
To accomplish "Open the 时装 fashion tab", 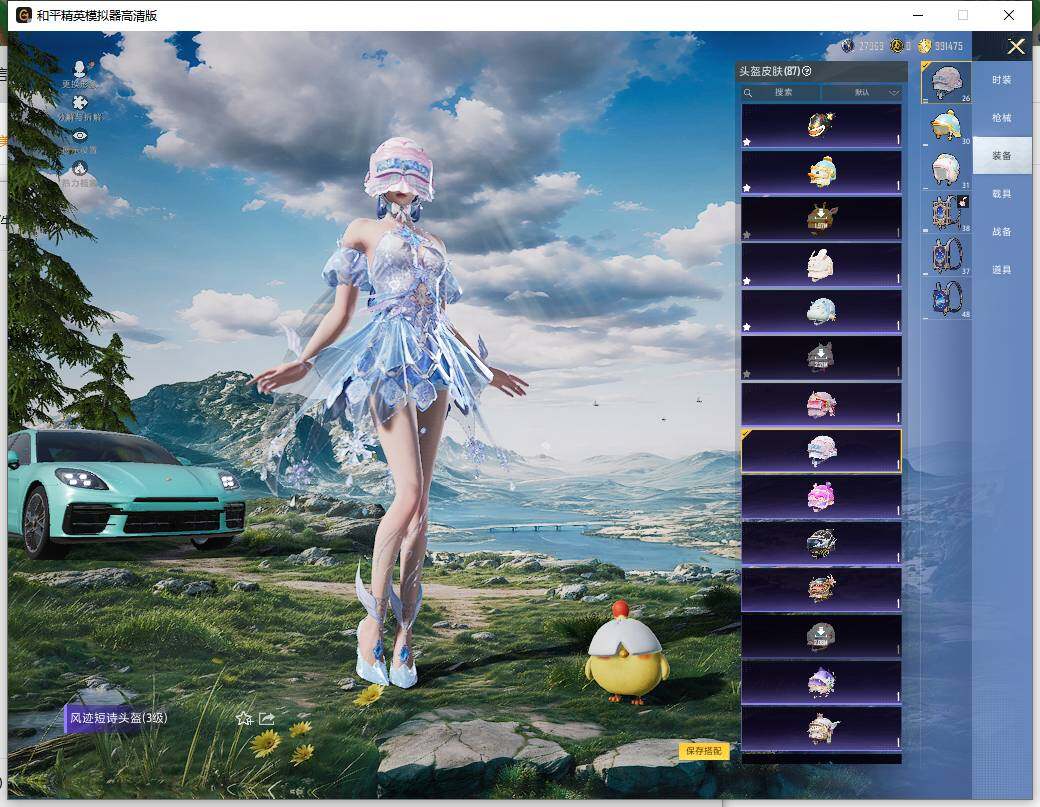I will [1002, 80].
